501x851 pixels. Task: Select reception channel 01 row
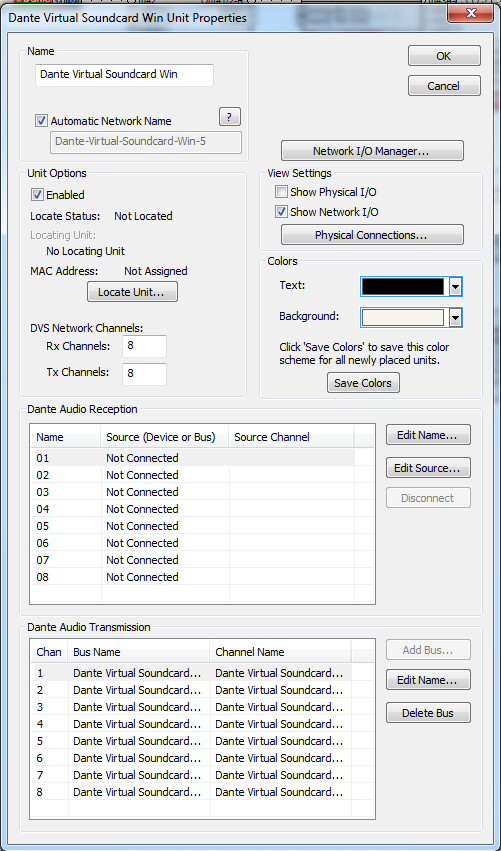pos(192,458)
